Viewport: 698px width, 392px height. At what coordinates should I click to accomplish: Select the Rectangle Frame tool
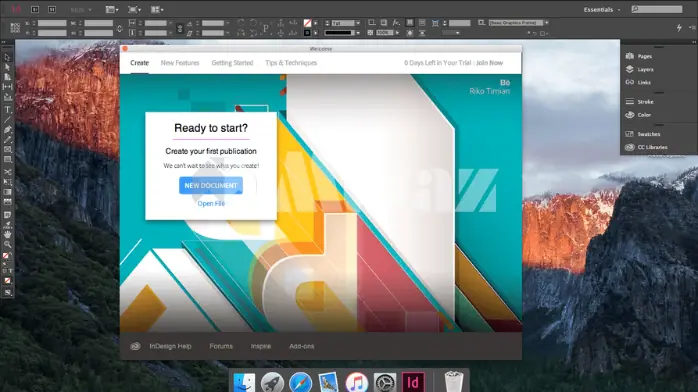pos(7,150)
